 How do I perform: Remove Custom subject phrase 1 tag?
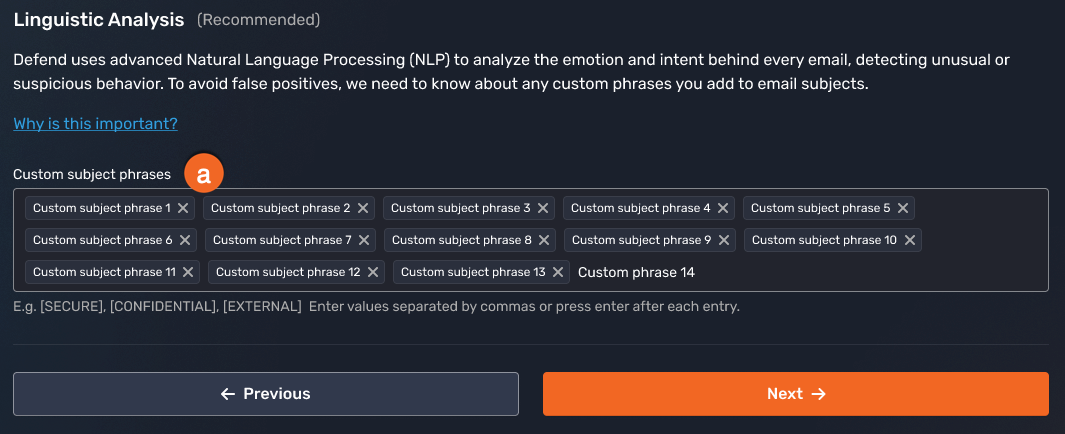coord(183,208)
